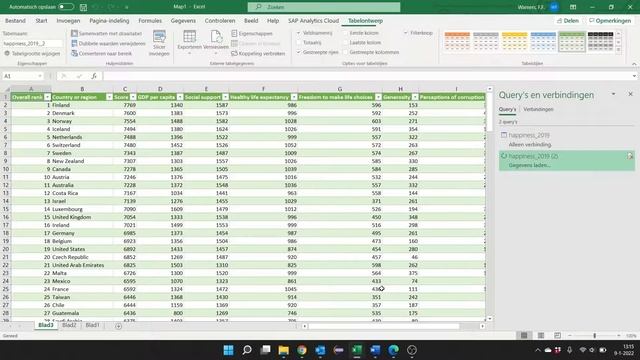The width and height of the screenshot is (640, 360).
Task: Select the cell containing Finland
Action: pyautogui.click(x=82, y=105)
